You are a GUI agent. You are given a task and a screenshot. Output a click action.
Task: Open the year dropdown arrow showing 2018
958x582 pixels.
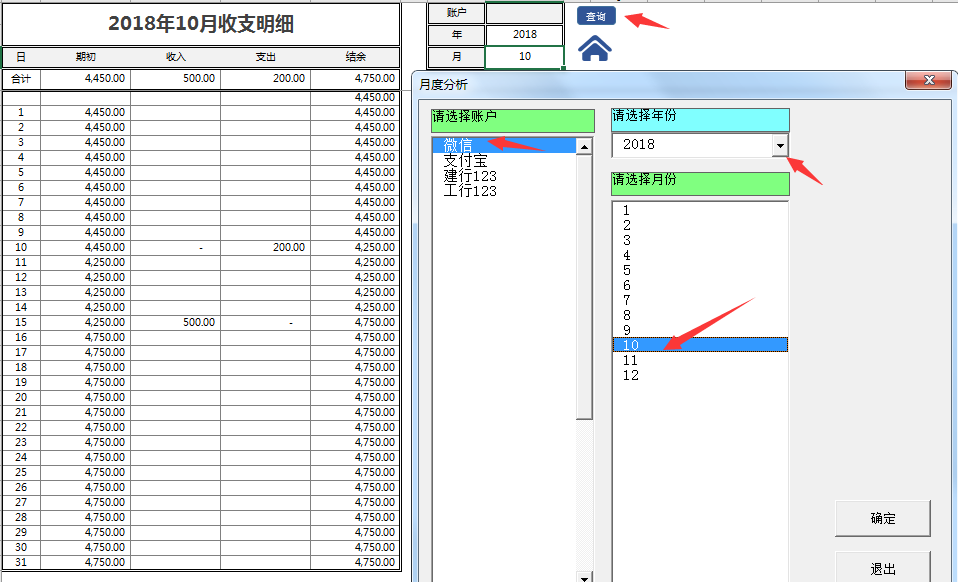(780, 145)
